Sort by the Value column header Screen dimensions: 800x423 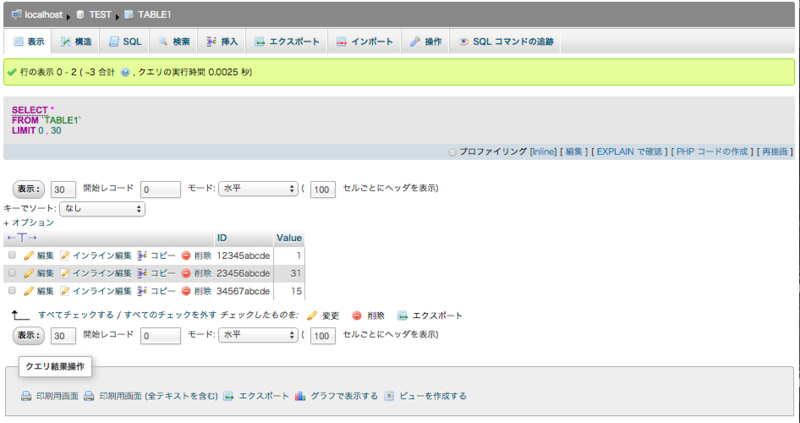click(x=289, y=238)
